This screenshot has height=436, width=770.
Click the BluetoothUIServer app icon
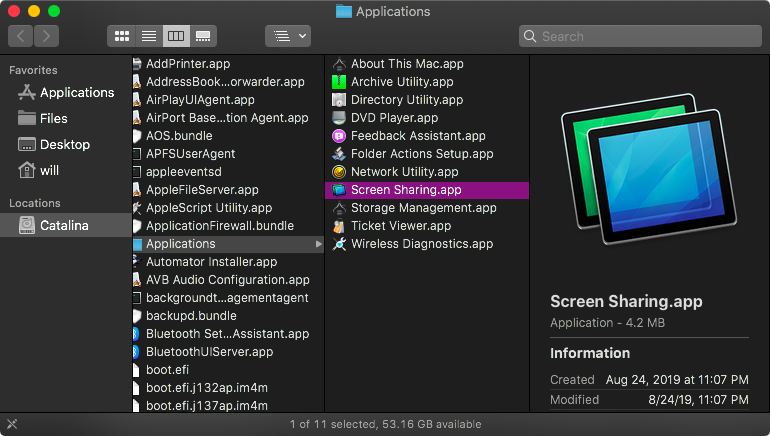coord(137,352)
